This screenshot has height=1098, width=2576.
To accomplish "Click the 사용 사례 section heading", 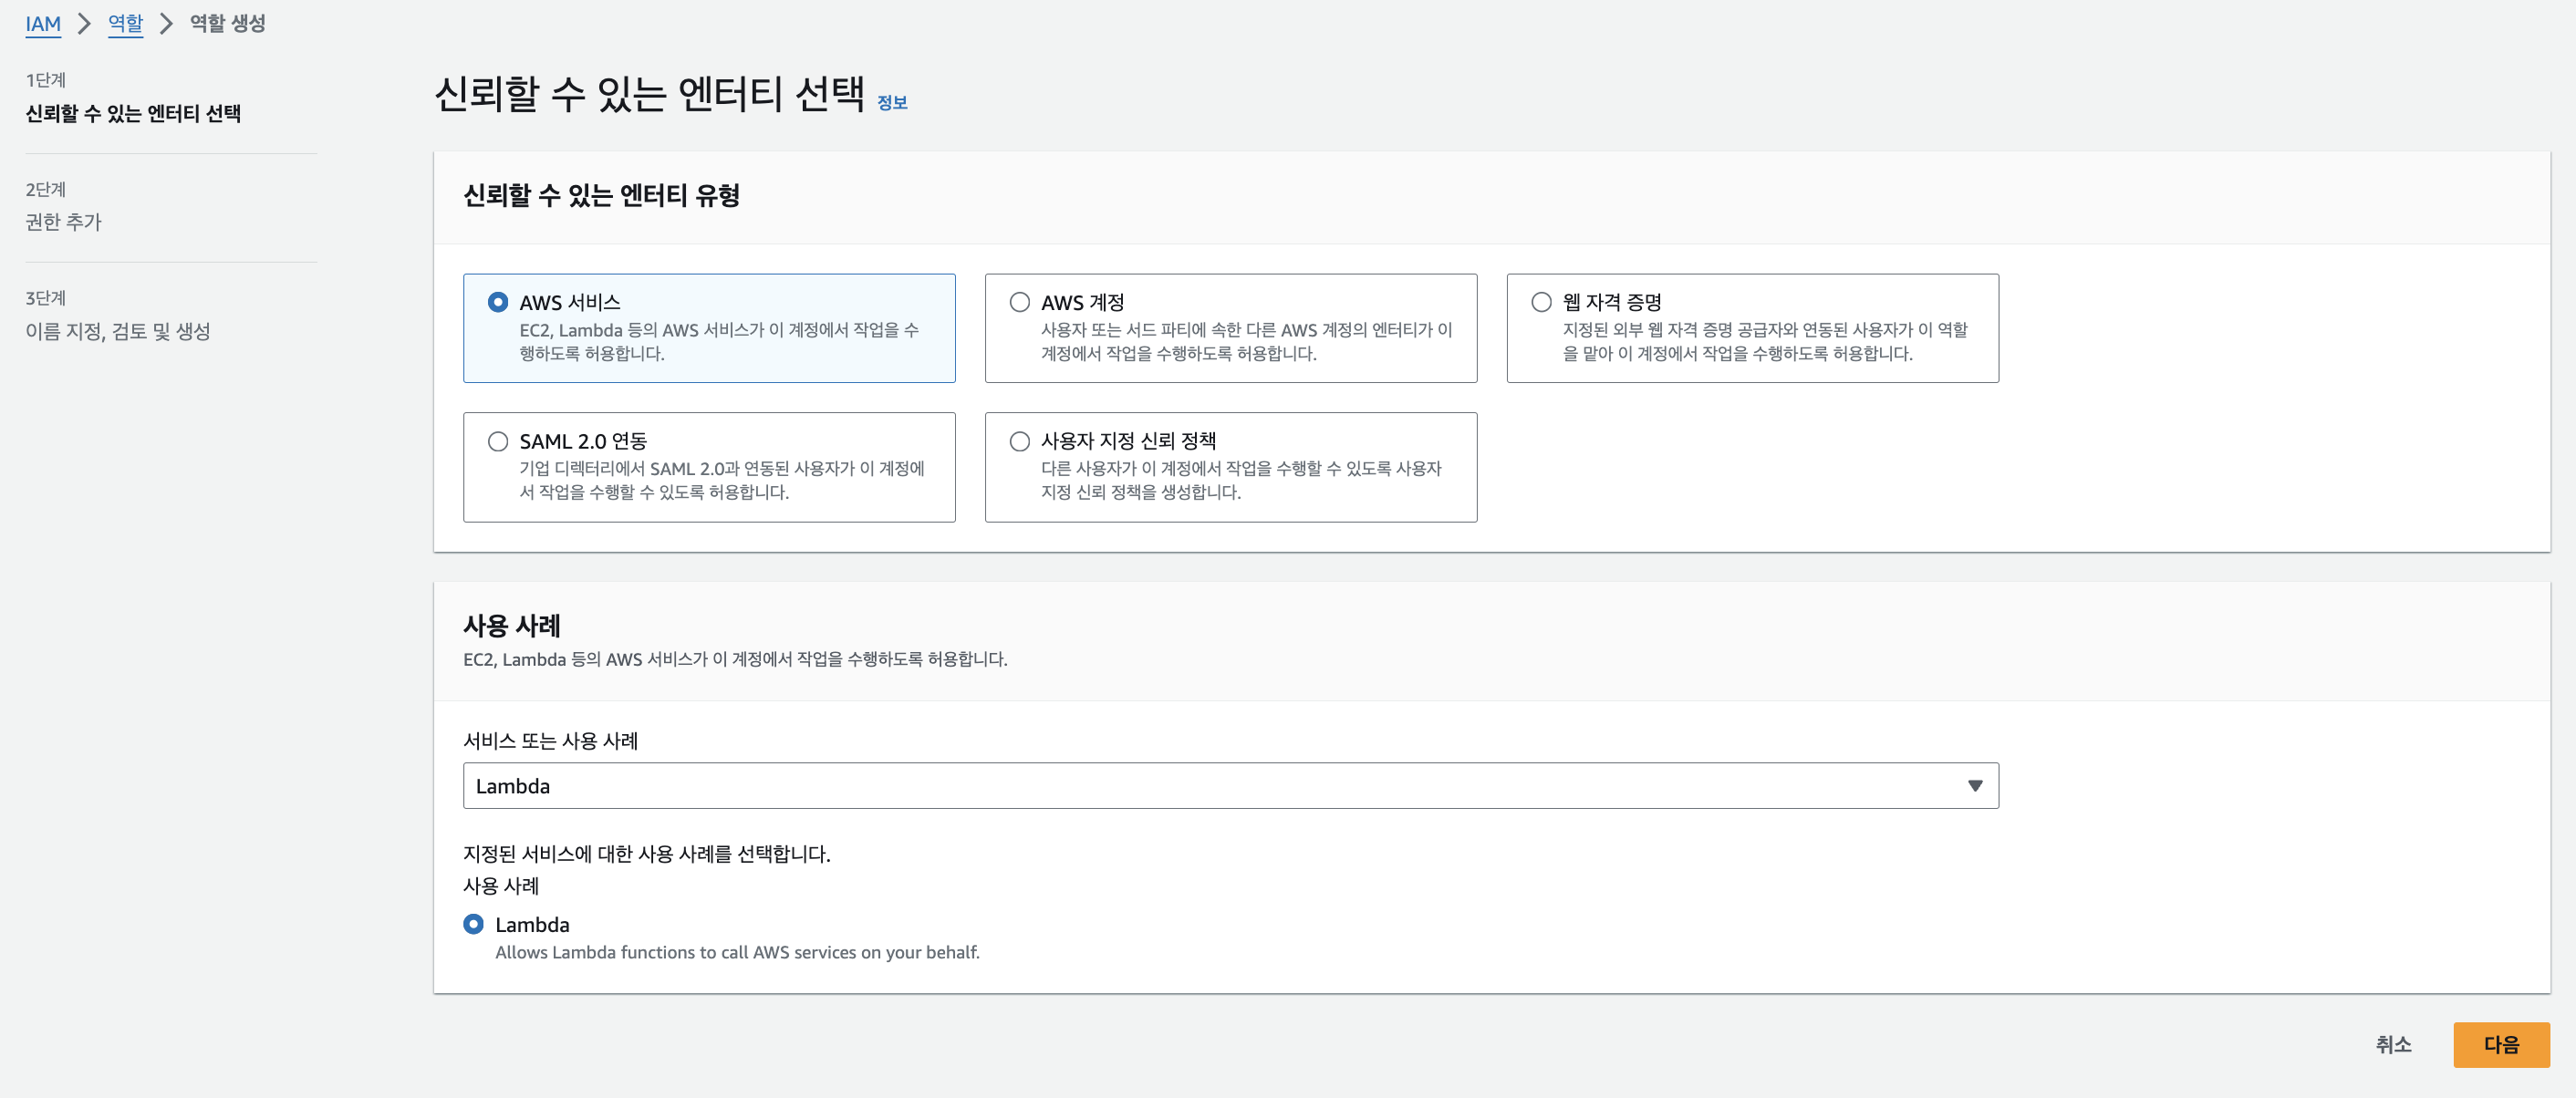I will tap(512, 626).
